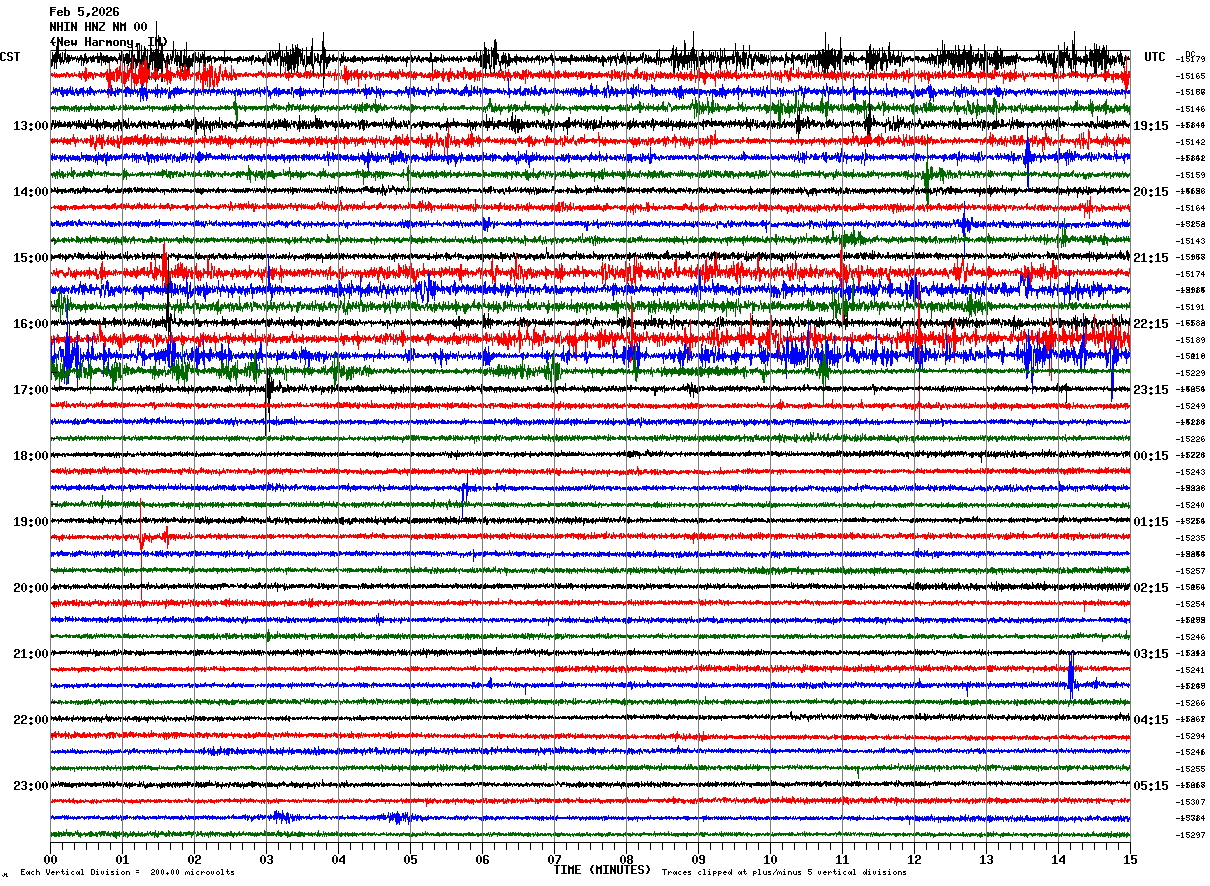
Task: Click minute tick label 15 on x-axis
Action: coord(1130,859)
